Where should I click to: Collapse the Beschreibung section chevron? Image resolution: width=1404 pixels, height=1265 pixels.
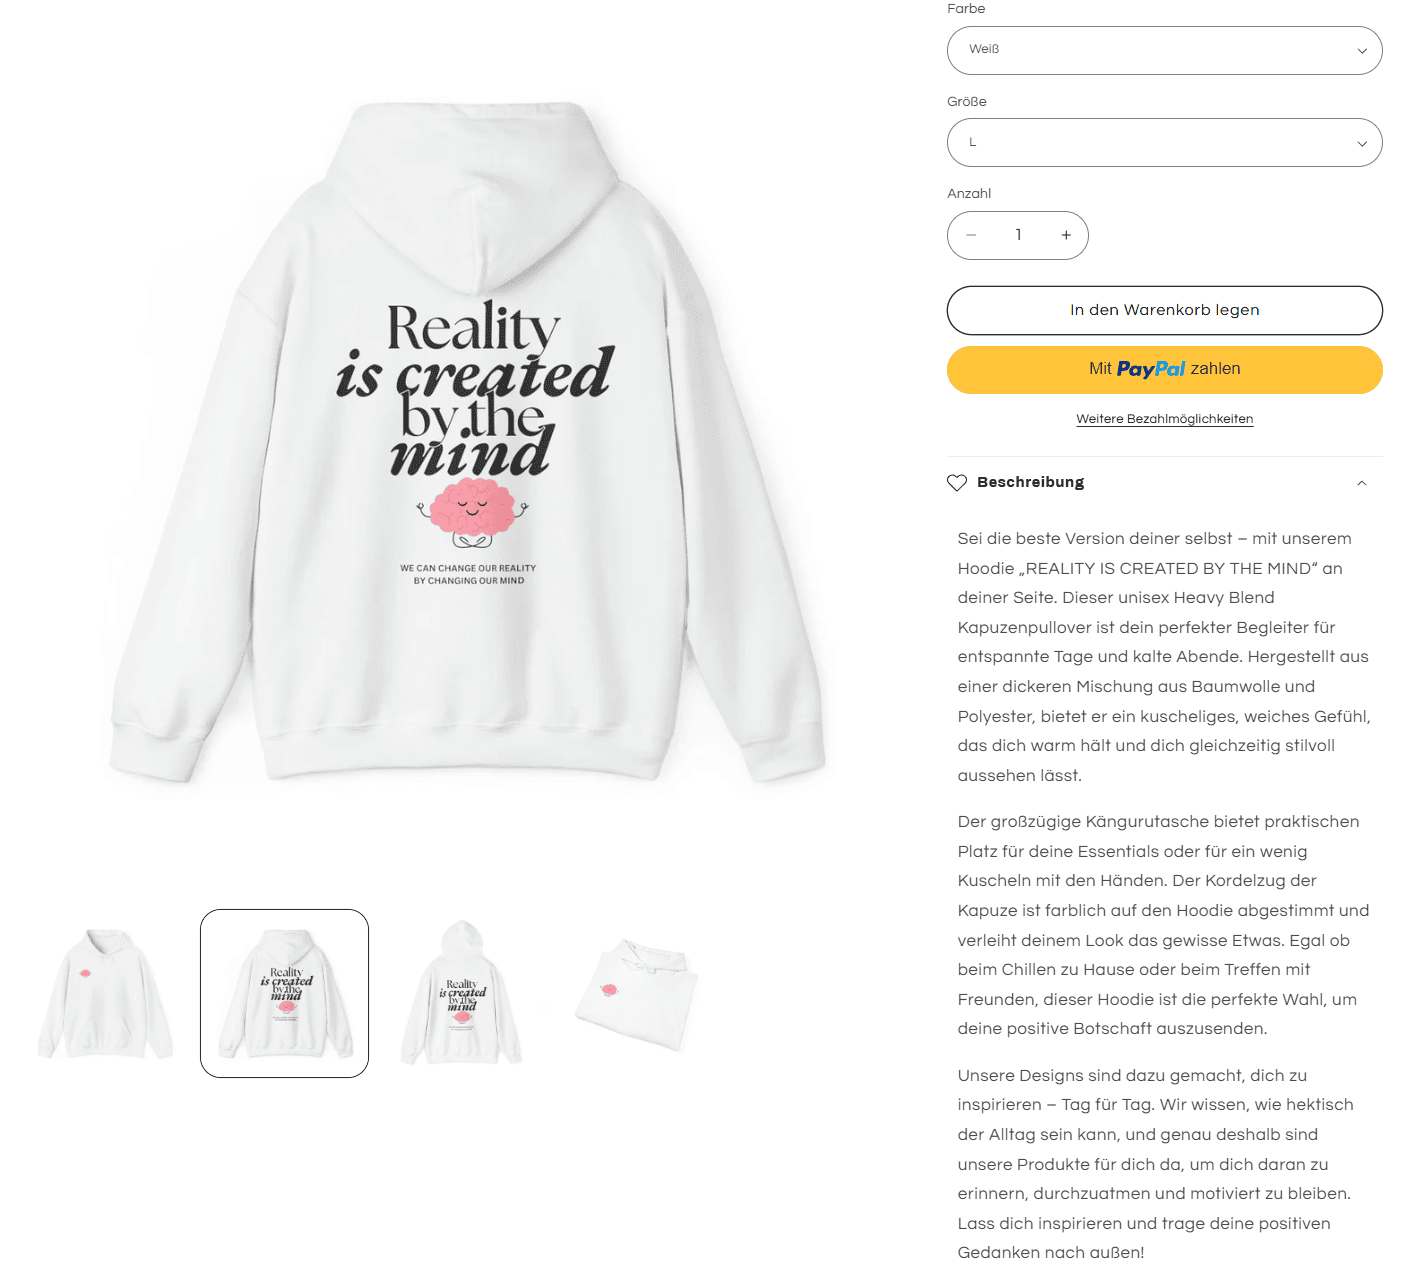[1361, 483]
